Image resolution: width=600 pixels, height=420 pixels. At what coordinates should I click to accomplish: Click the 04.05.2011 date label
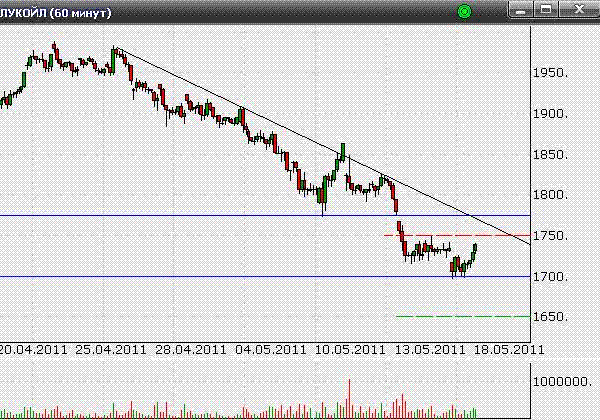[271, 350]
